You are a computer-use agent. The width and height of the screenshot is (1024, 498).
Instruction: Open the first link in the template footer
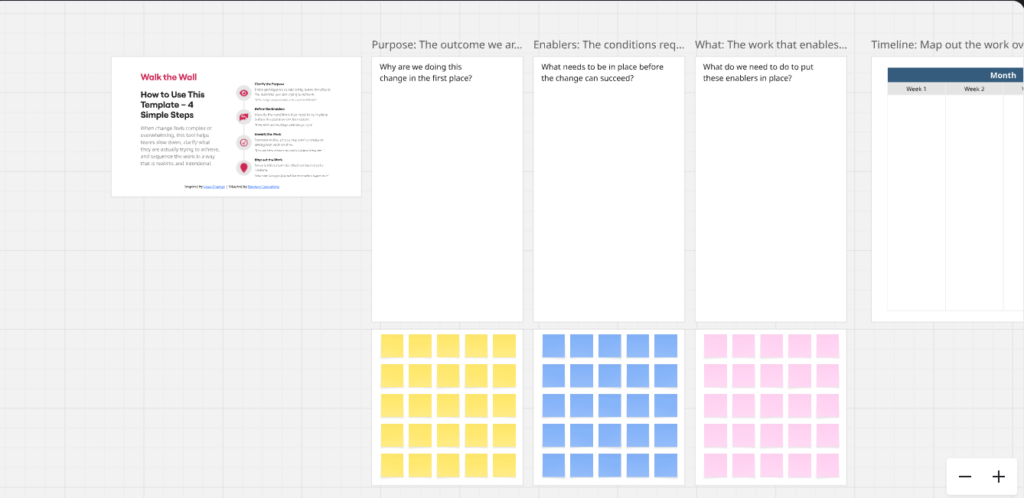pos(215,186)
